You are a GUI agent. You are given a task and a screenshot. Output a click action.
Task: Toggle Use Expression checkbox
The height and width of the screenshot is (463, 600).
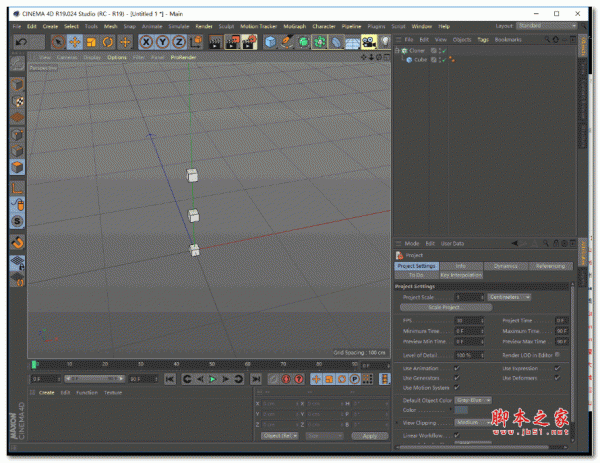pyautogui.click(x=557, y=368)
